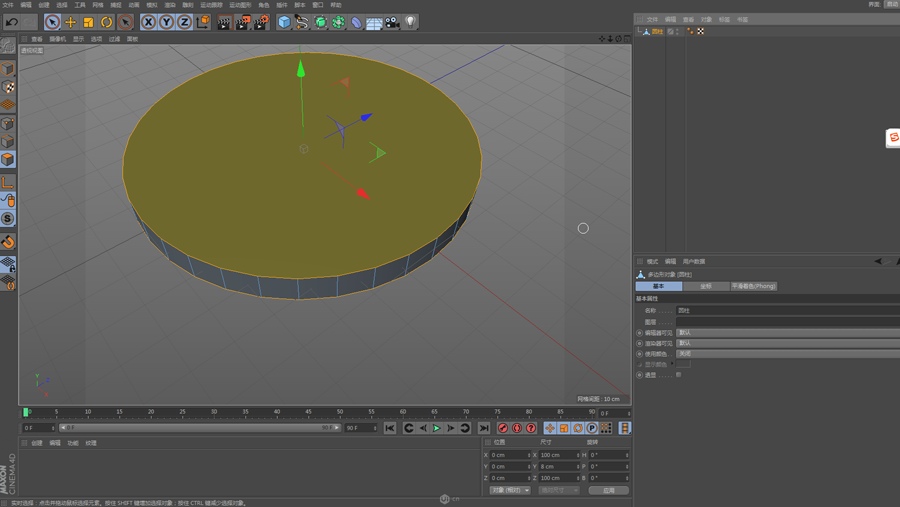900x507 pixels.
Task: Click the Record Active Objects red button
Action: click(x=503, y=428)
